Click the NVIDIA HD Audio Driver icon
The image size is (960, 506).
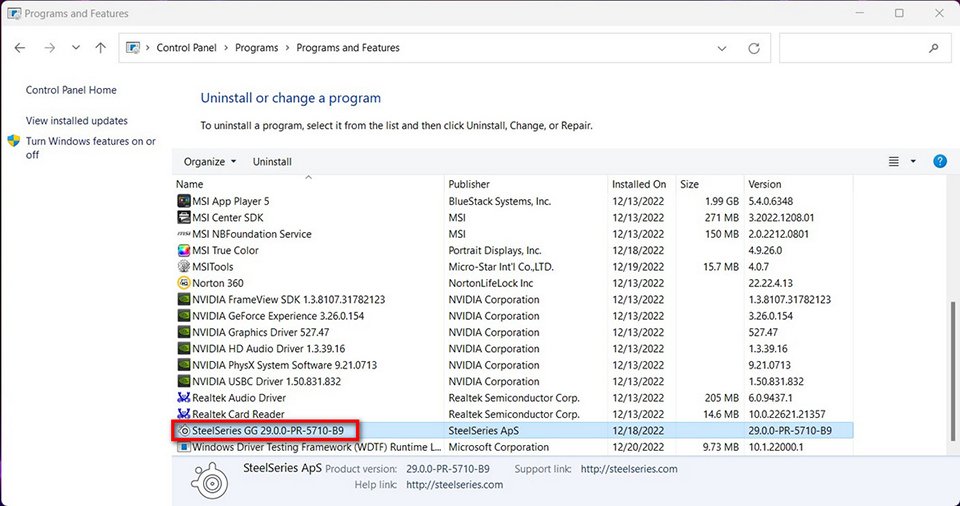[x=183, y=349]
